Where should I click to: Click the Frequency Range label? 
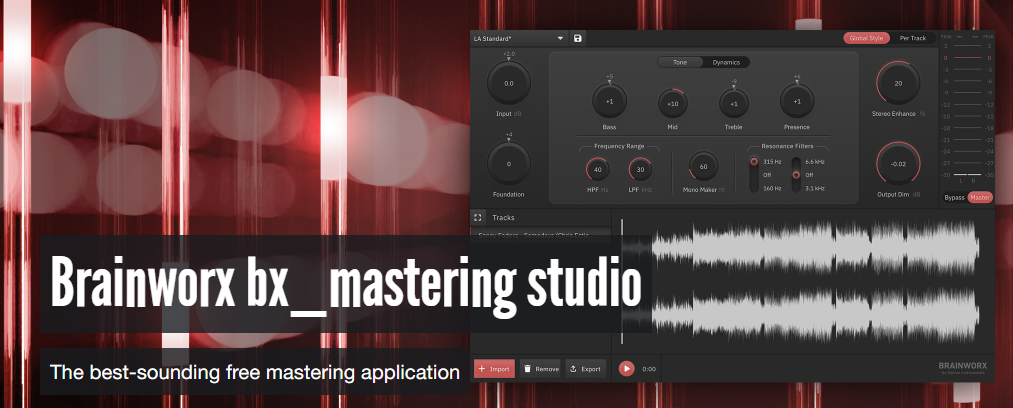click(619, 147)
